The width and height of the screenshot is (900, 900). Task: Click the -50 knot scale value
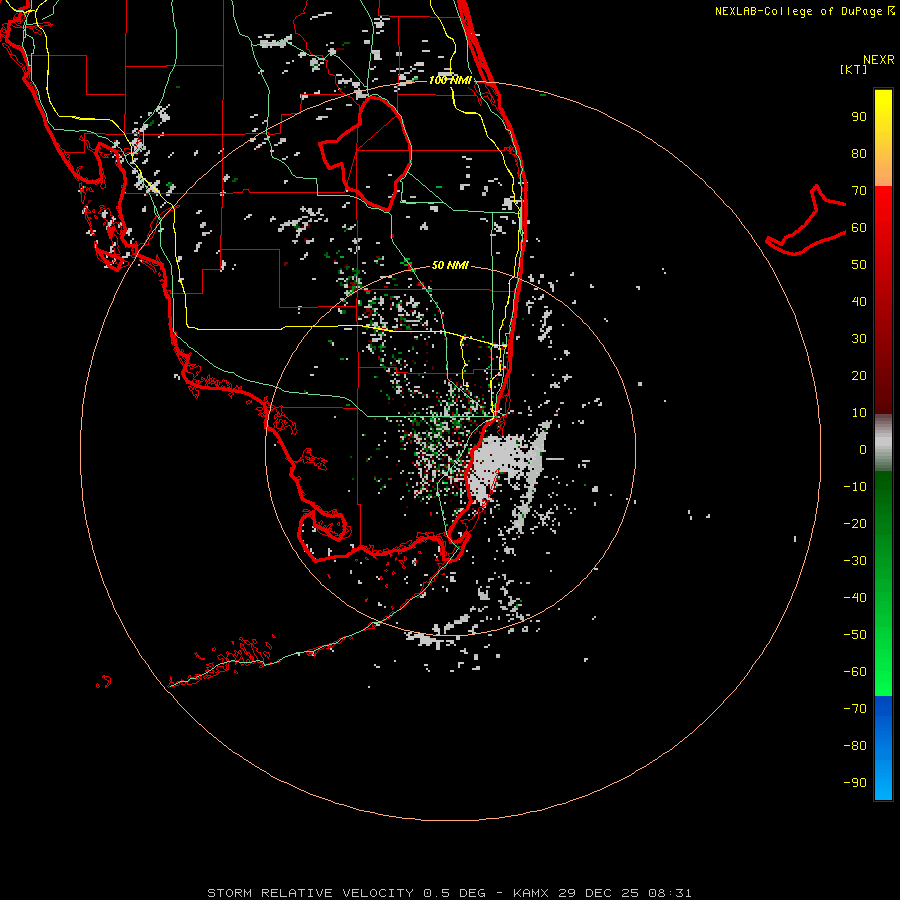pyautogui.click(x=855, y=635)
